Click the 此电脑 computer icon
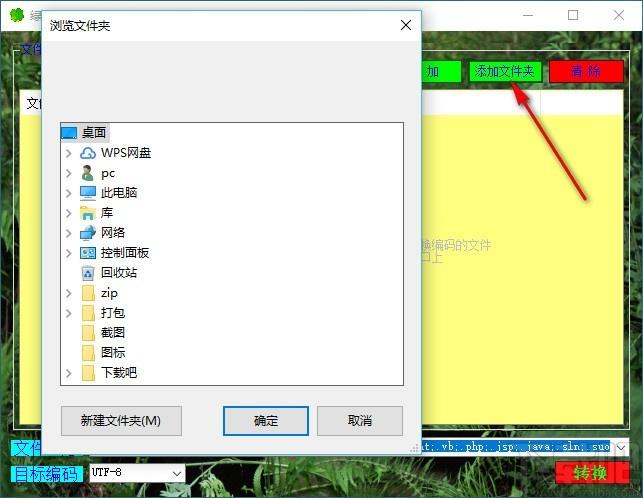 88,193
